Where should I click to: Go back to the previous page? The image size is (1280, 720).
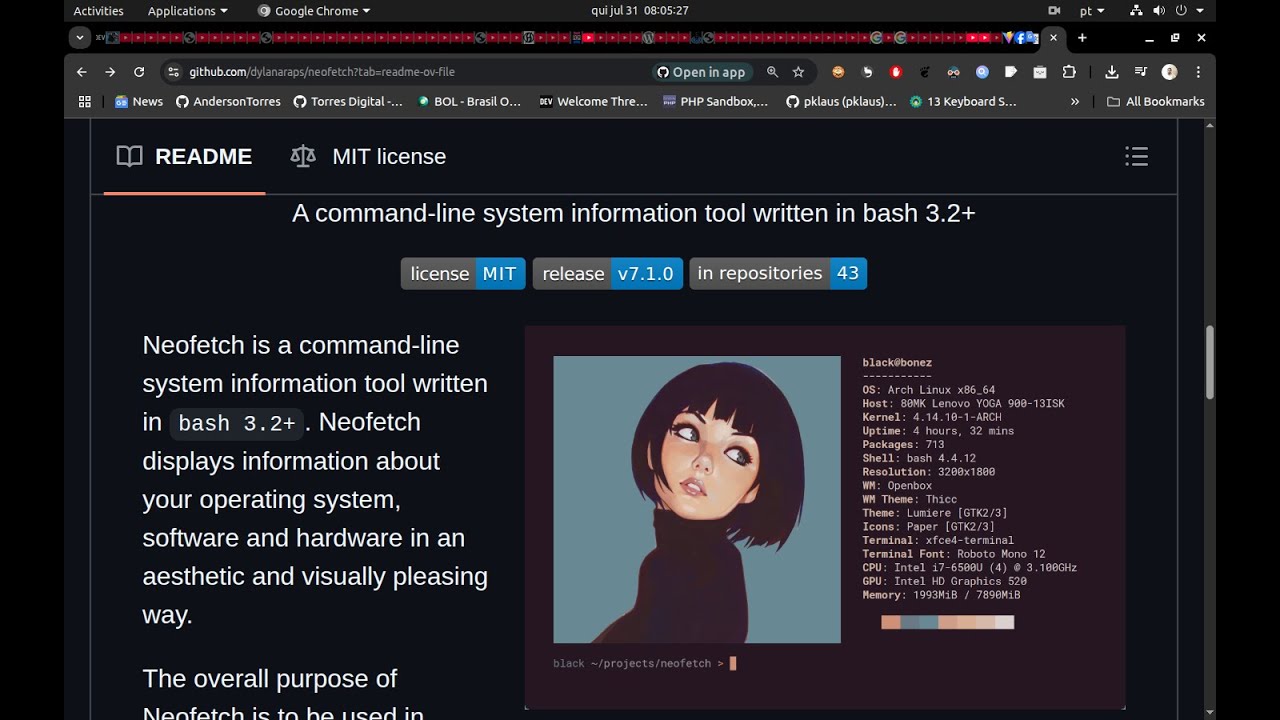(82, 72)
